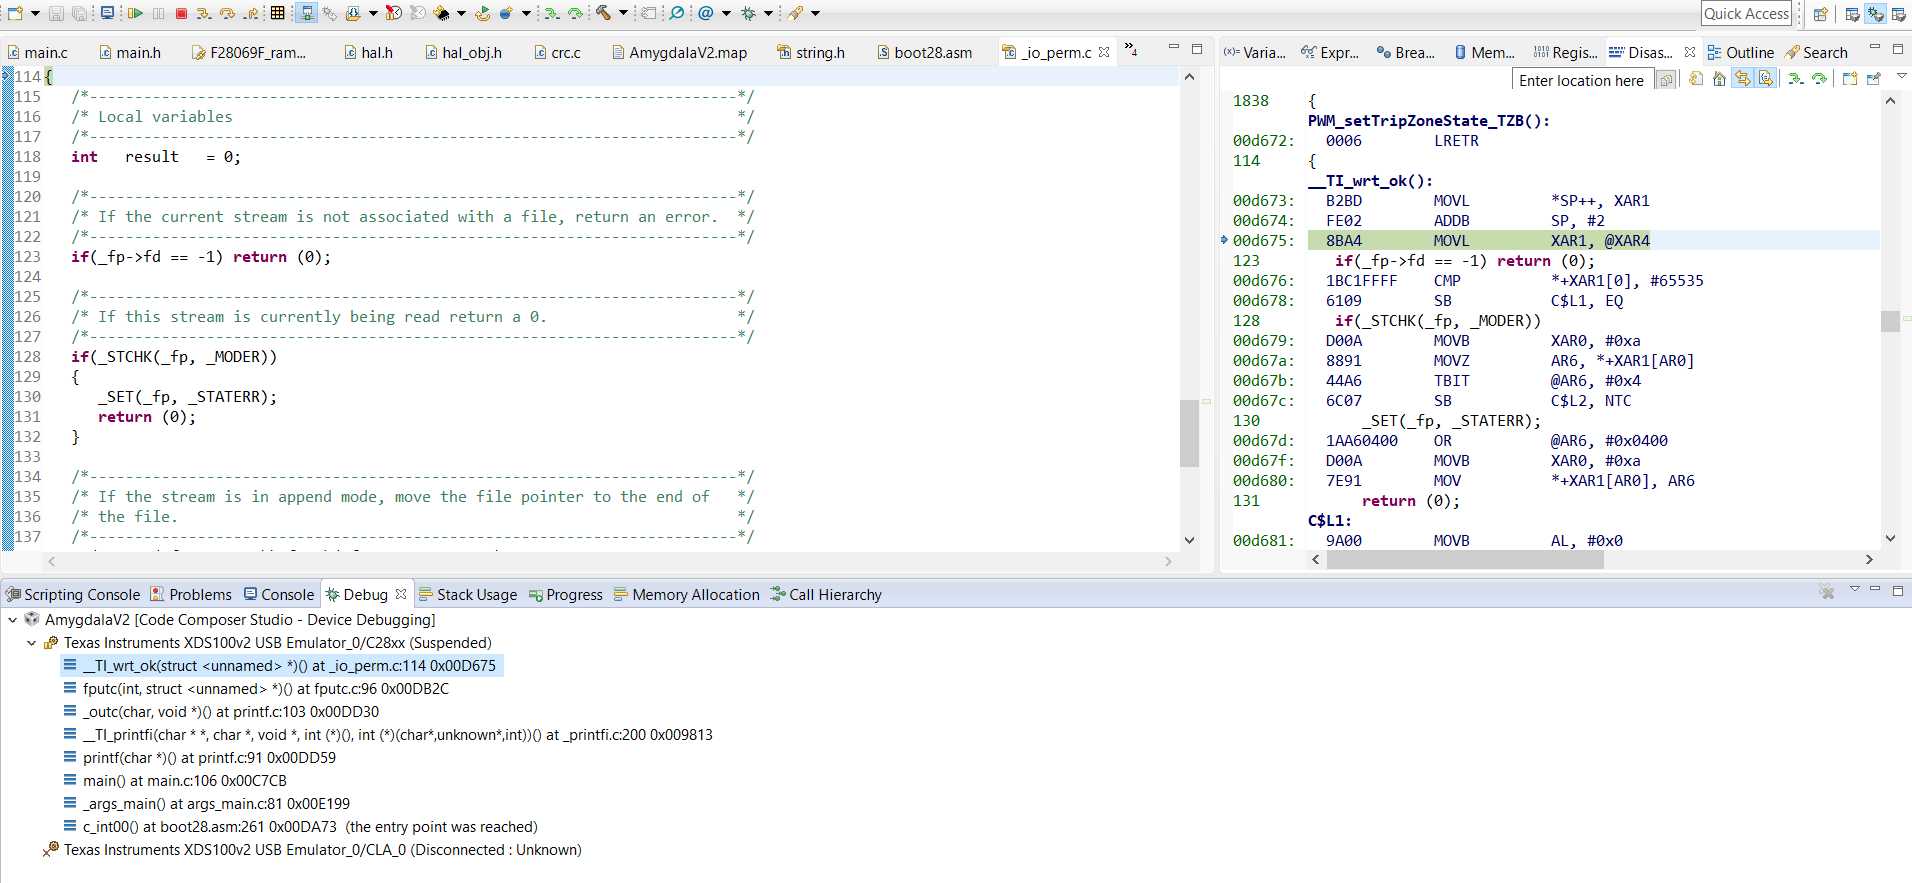The image size is (1912, 883).
Task: Click the Disassembly home icon
Action: click(1719, 79)
